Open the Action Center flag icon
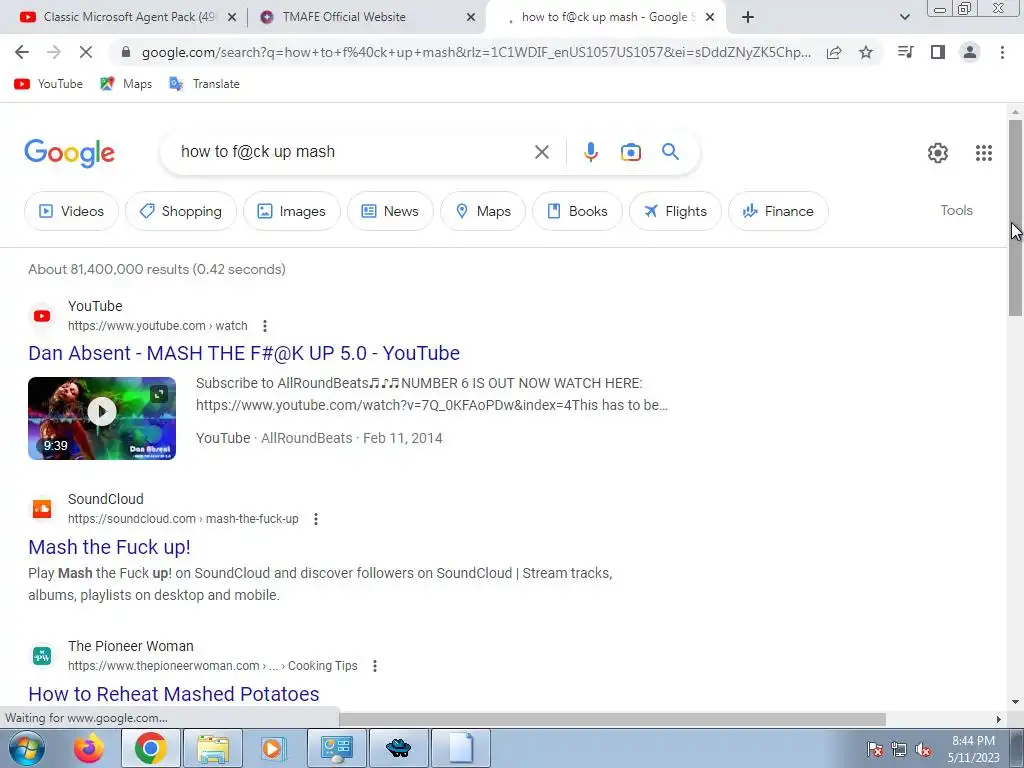The image size is (1024, 768). coord(874,749)
